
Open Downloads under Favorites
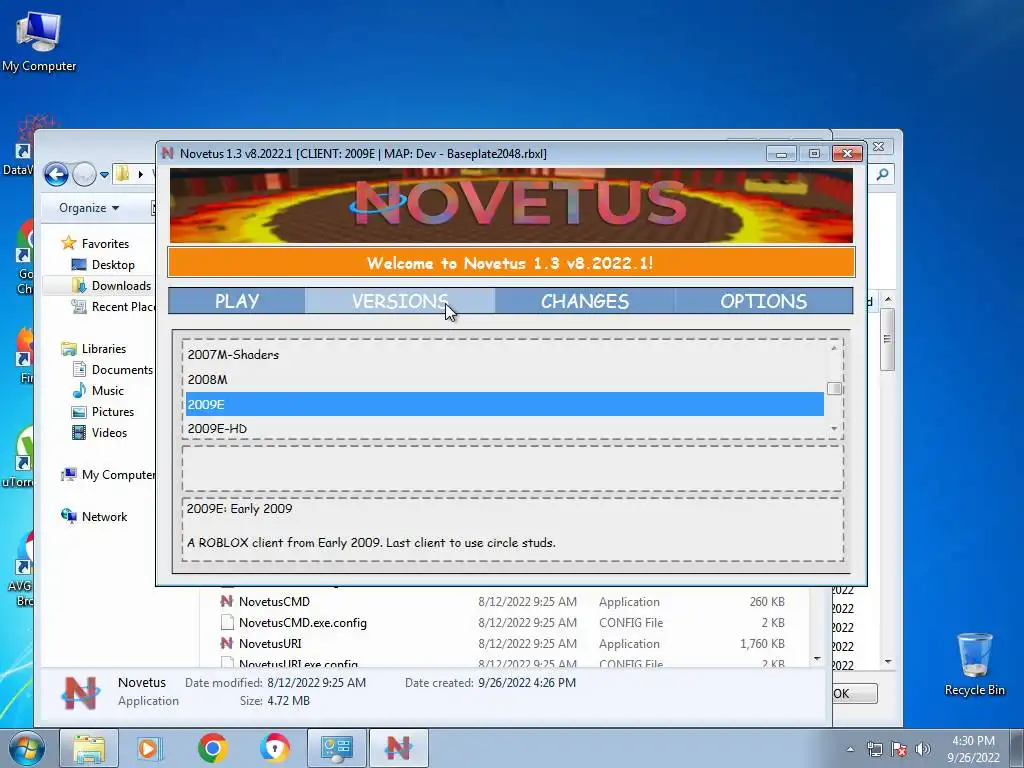[121, 285]
